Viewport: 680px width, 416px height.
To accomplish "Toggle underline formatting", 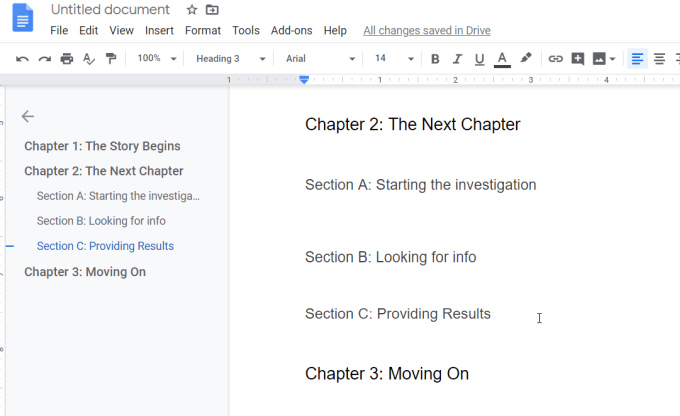I will click(479, 59).
